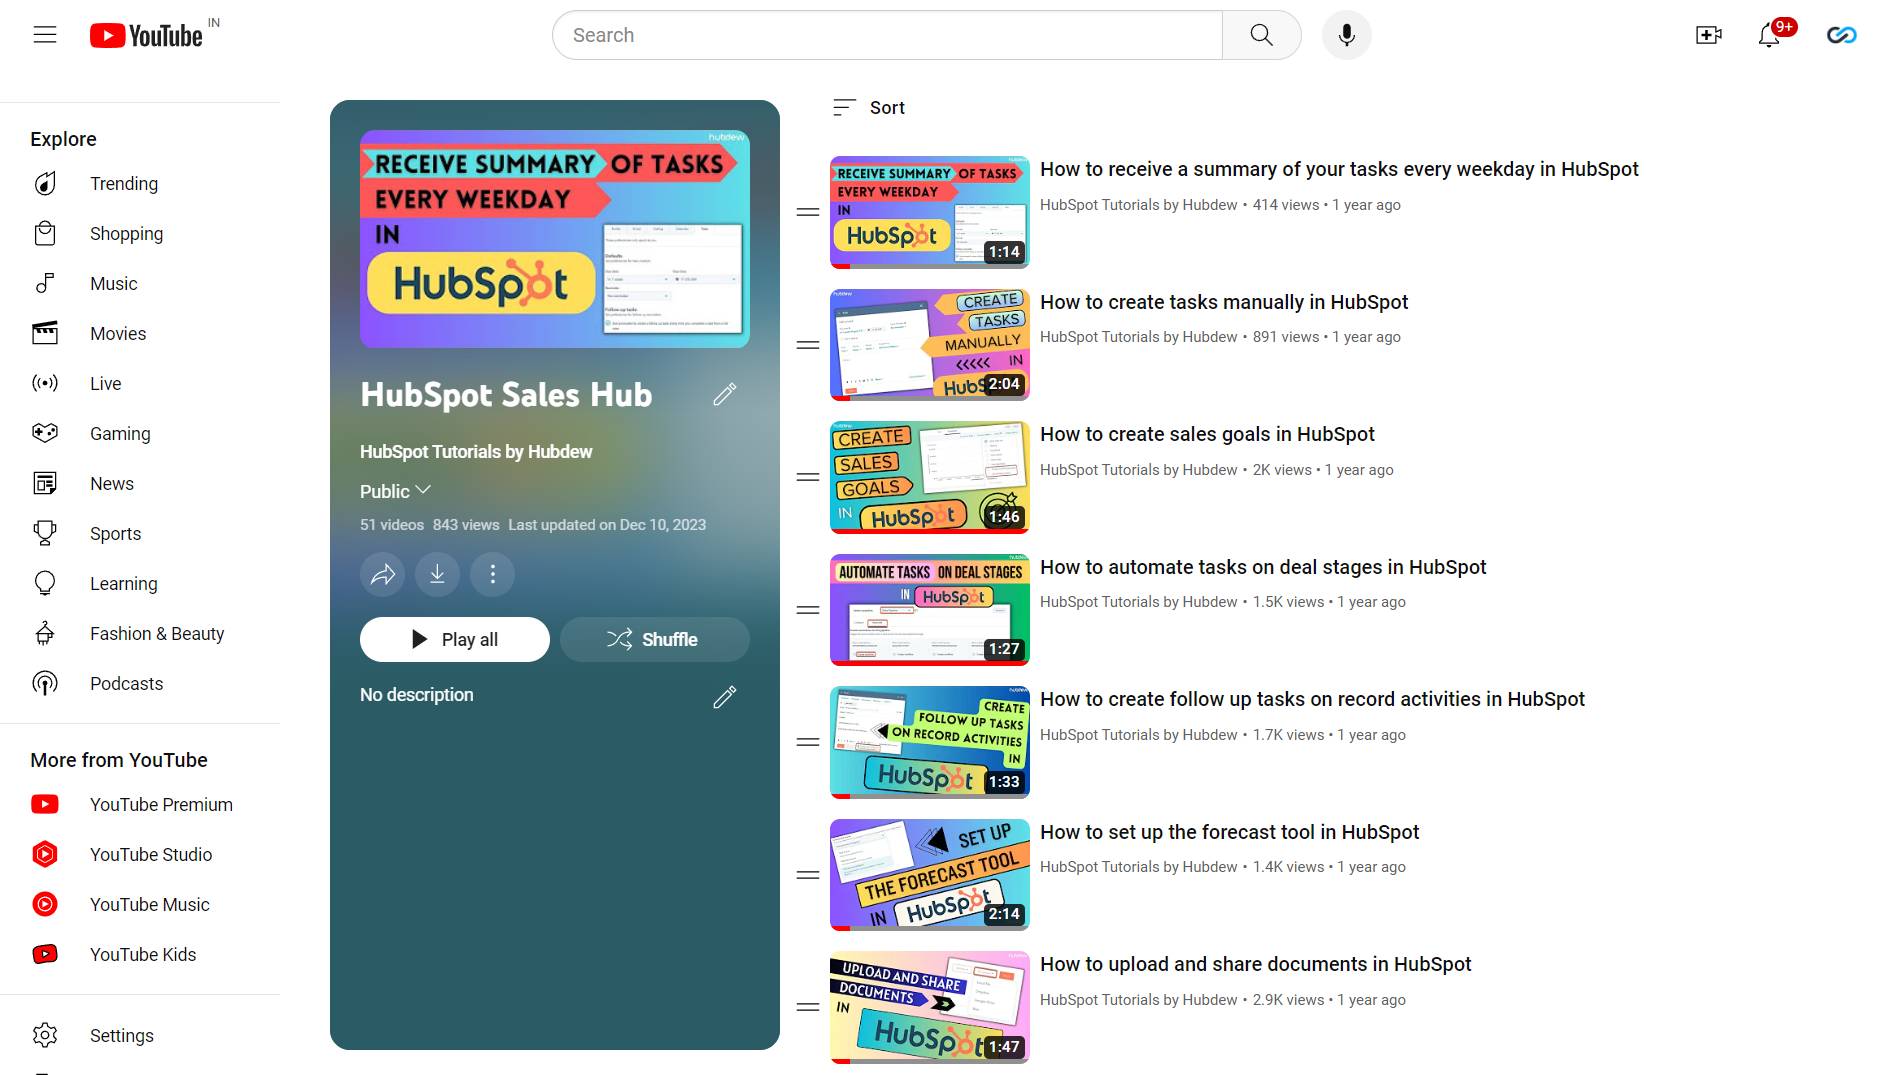Click thumbnail of follow up tasks video

click(x=930, y=742)
